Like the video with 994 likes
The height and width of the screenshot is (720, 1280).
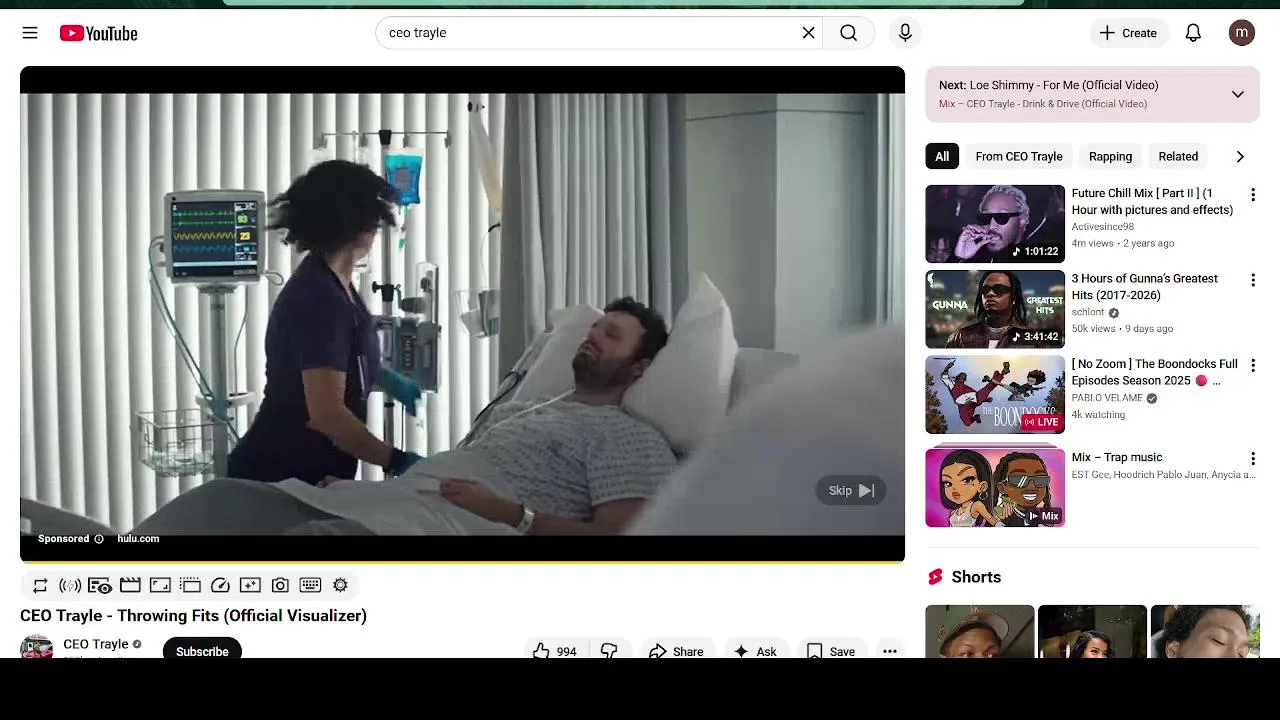555,650
